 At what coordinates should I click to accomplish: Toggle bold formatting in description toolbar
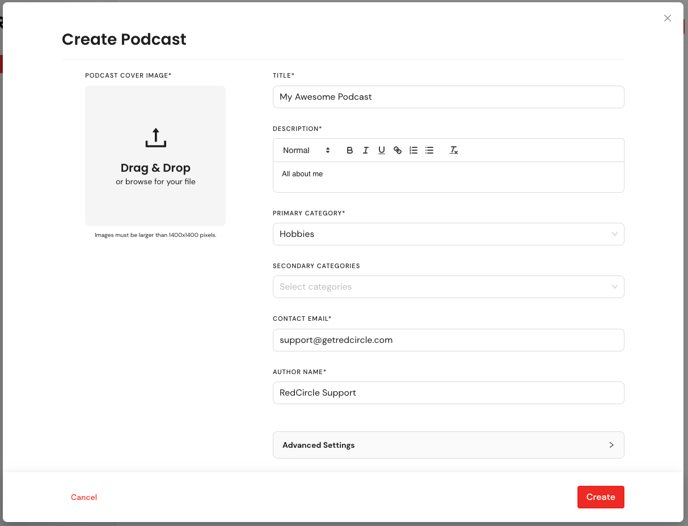pos(349,150)
